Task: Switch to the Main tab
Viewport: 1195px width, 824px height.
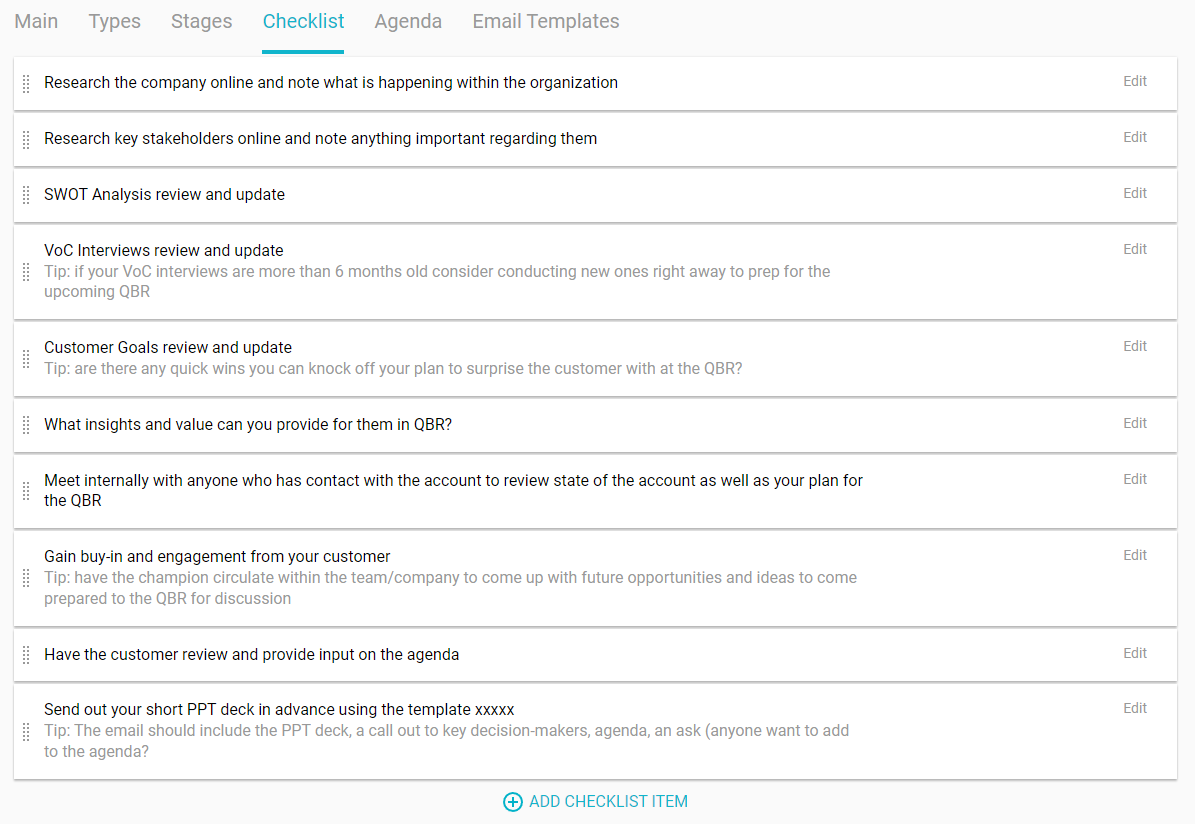Action: click(x=36, y=22)
